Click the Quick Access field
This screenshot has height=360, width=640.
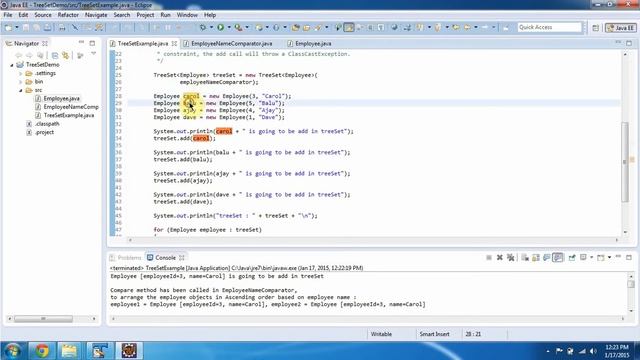549,27
